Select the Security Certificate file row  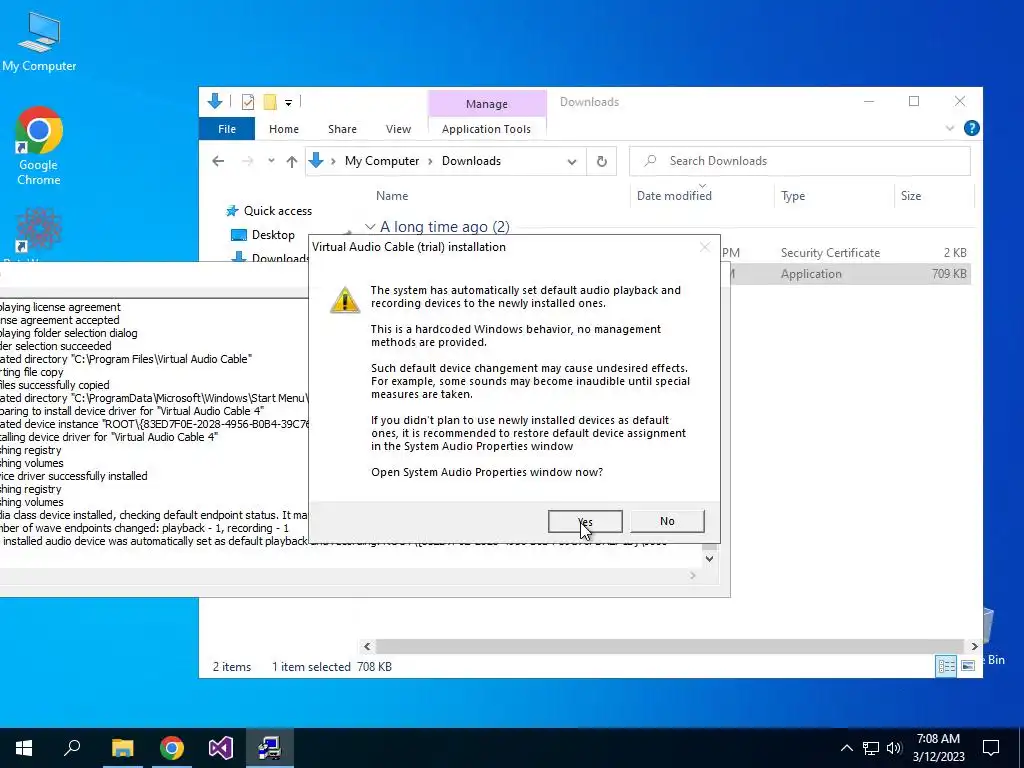tap(846, 253)
